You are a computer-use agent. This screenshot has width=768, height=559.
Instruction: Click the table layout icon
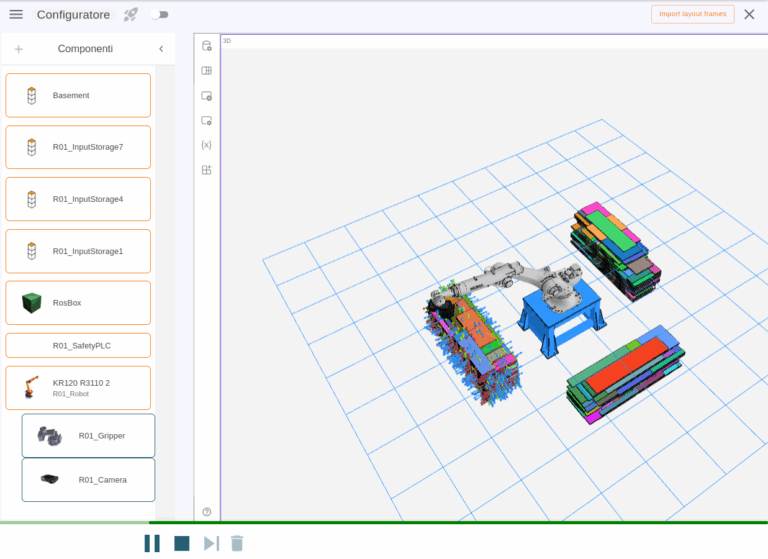207,71
